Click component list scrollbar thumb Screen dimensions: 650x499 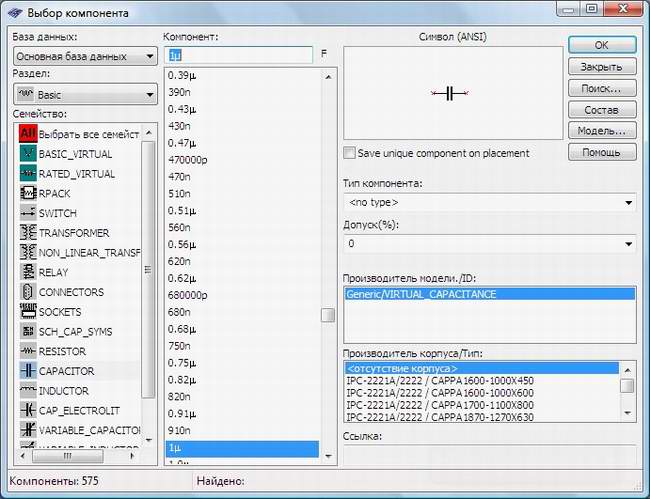[x=328, y=315]
